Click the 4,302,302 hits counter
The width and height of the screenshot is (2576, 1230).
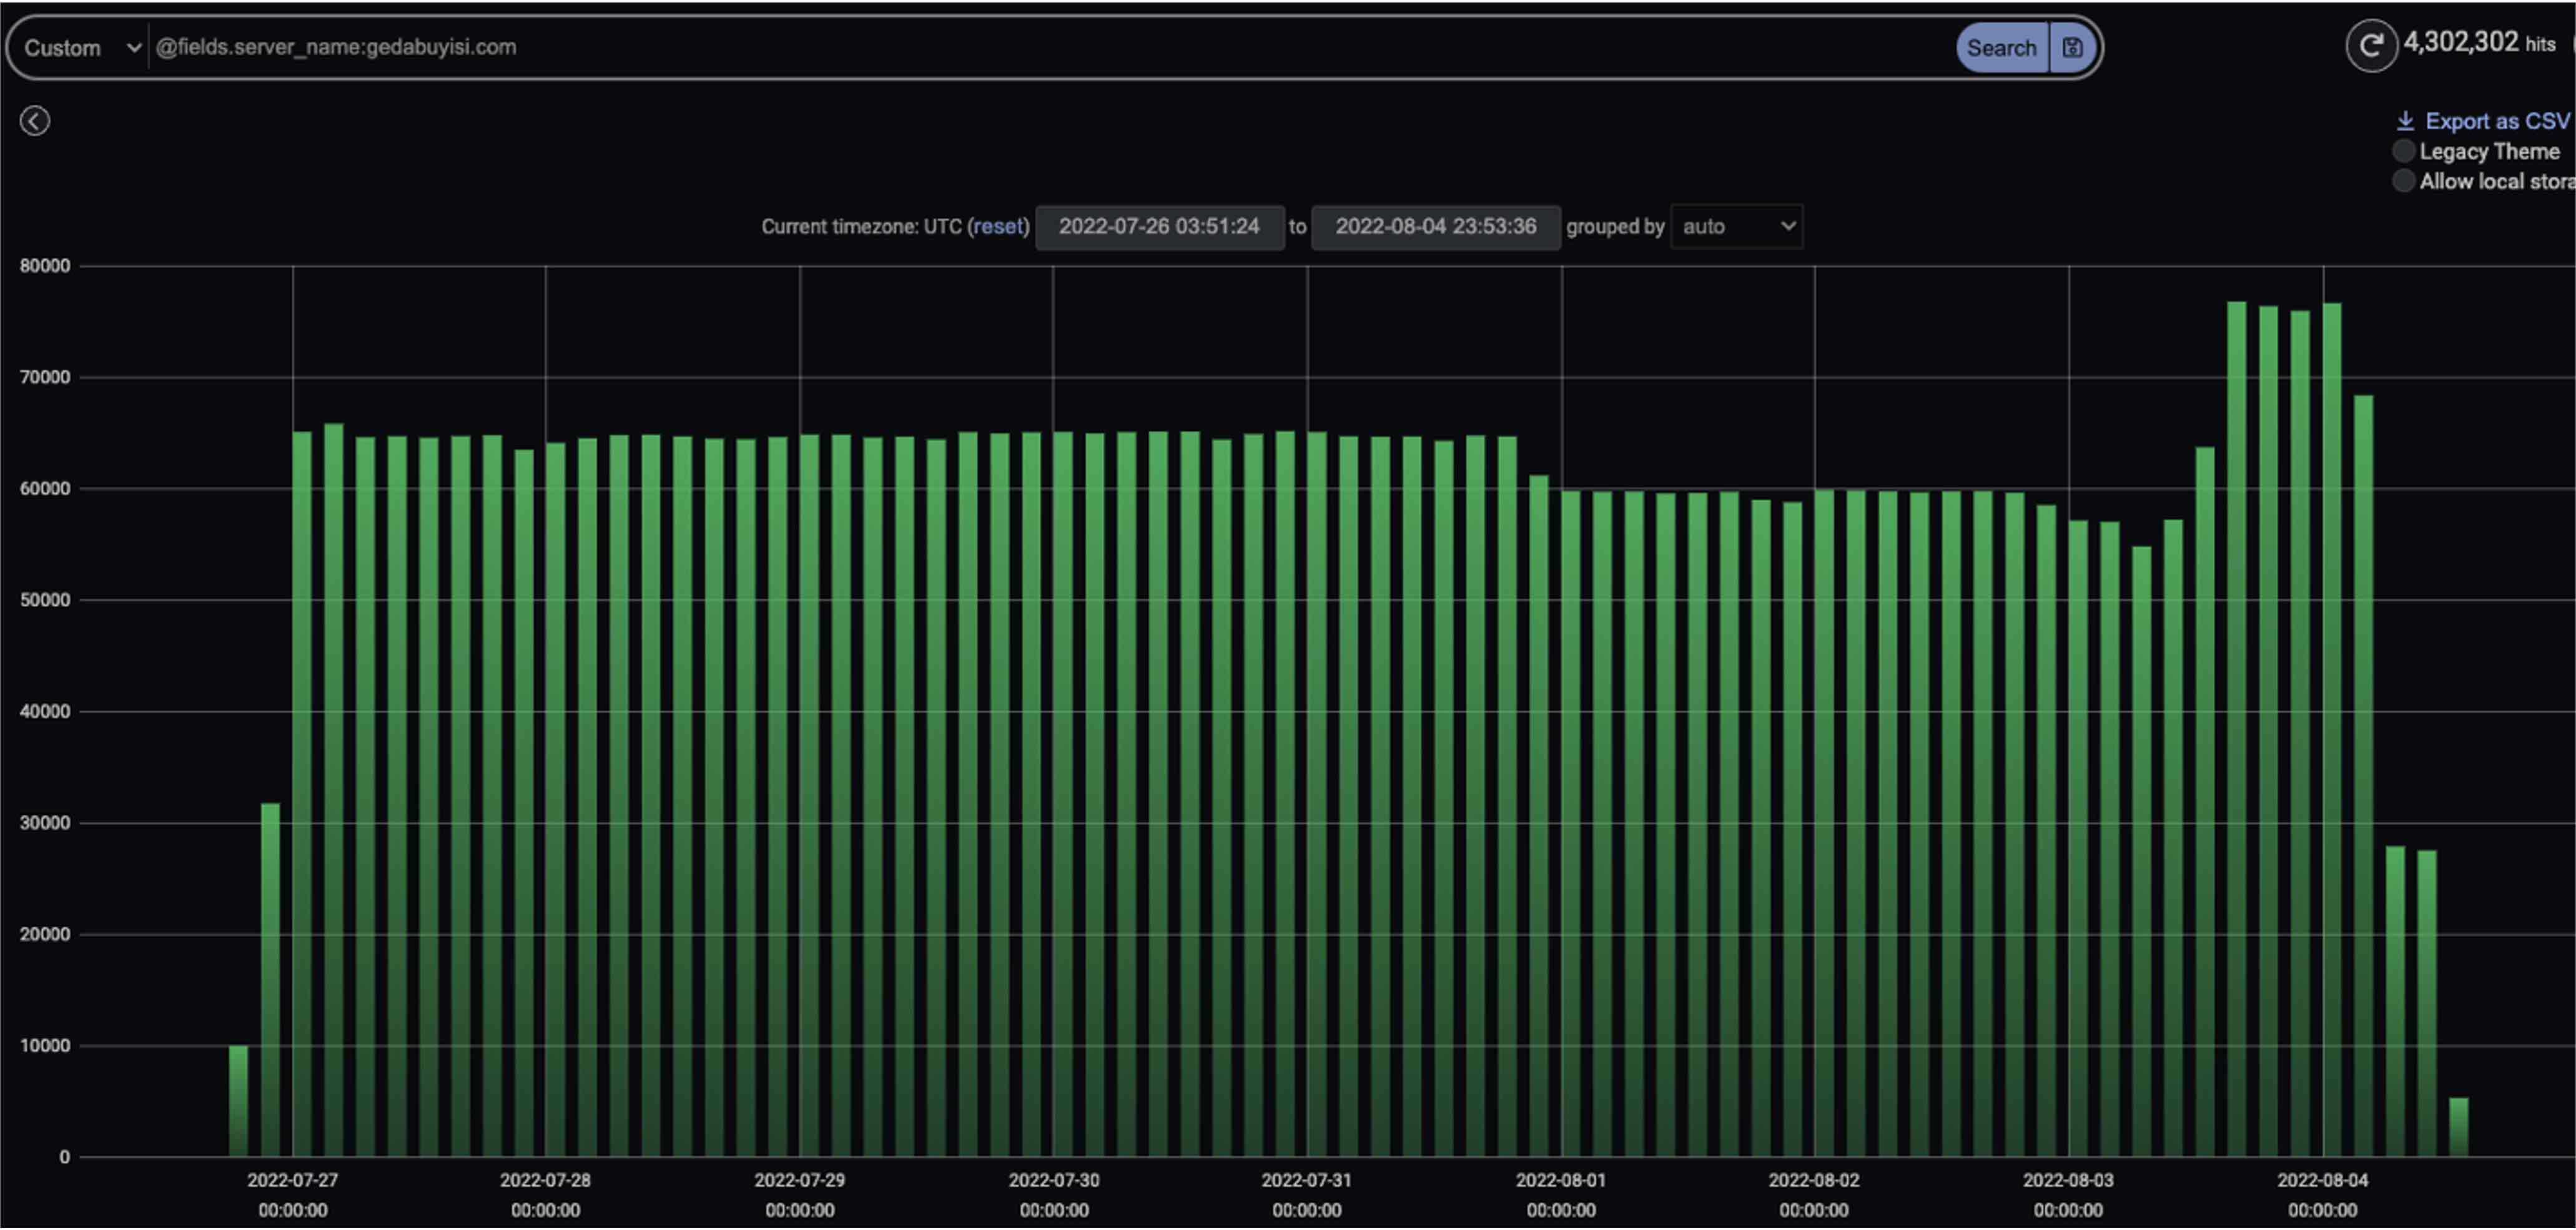click(2478, 43)
